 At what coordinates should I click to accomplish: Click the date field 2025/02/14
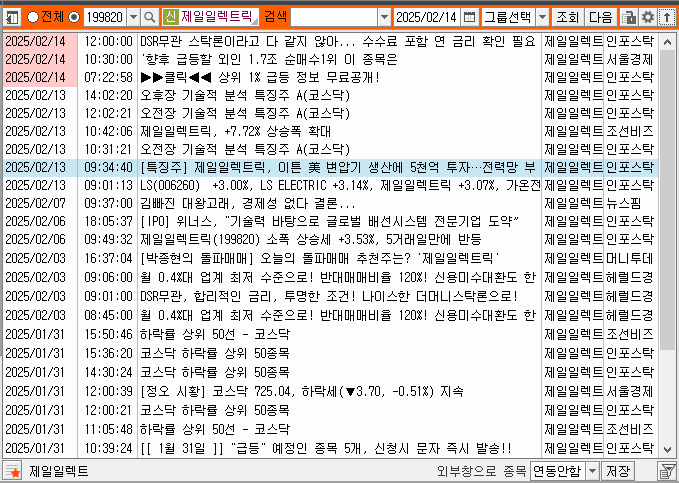click(x=427, y=17)
